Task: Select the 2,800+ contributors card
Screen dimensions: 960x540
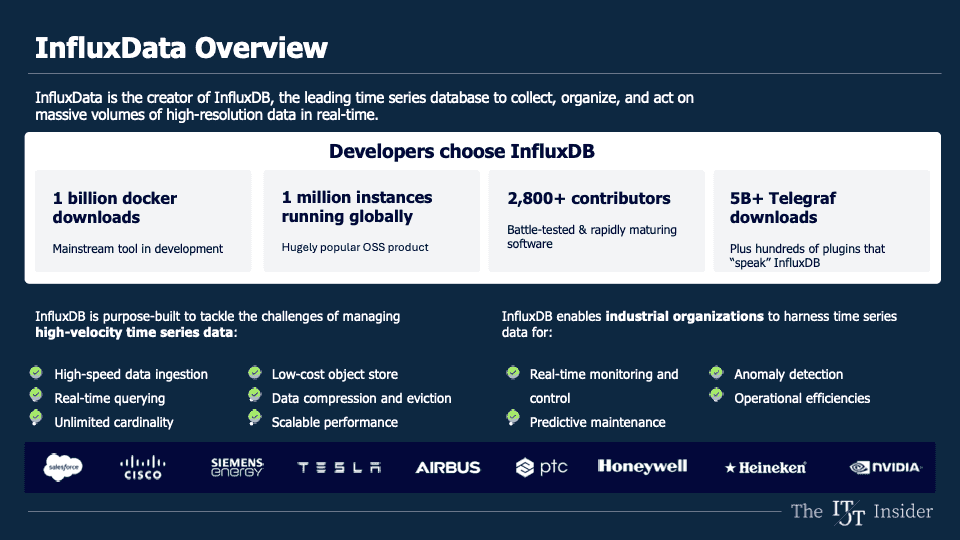Action: pos(596,221)
